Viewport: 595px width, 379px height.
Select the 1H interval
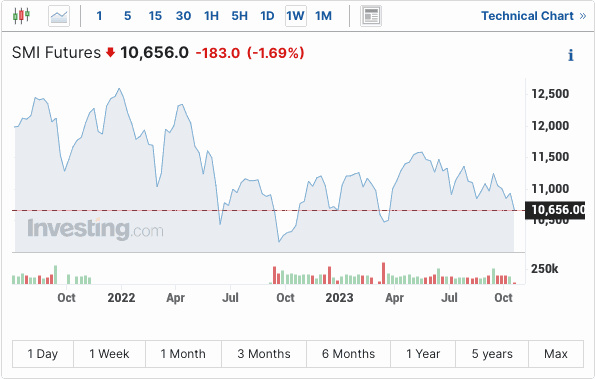coord(211,16)
